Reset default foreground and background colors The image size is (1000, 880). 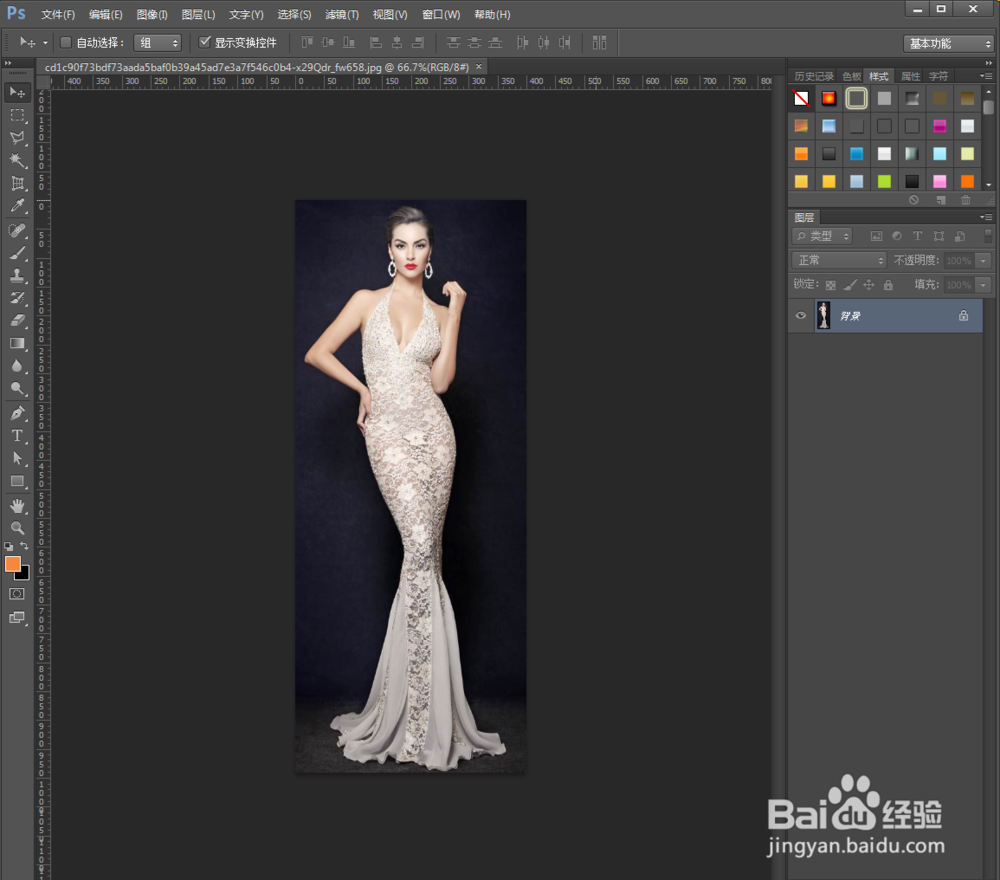(8, 546)
